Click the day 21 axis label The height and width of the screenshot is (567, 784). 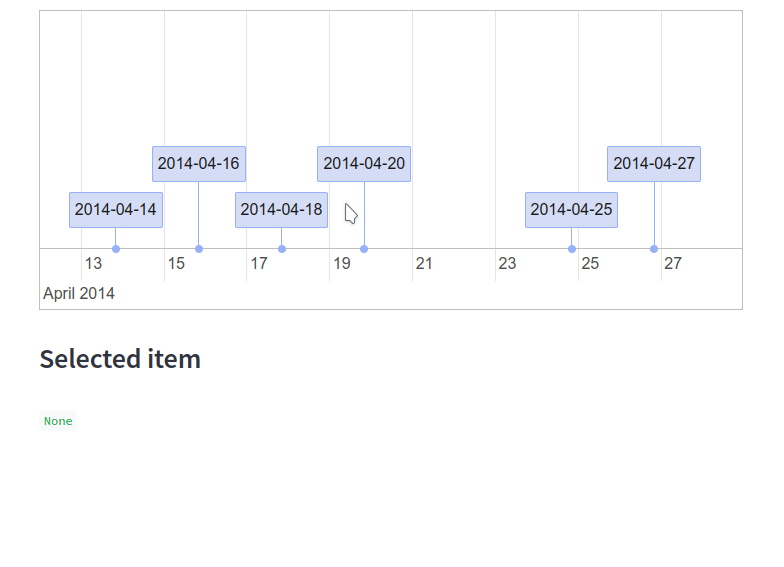pyautogui.click(x=424, y=264)
